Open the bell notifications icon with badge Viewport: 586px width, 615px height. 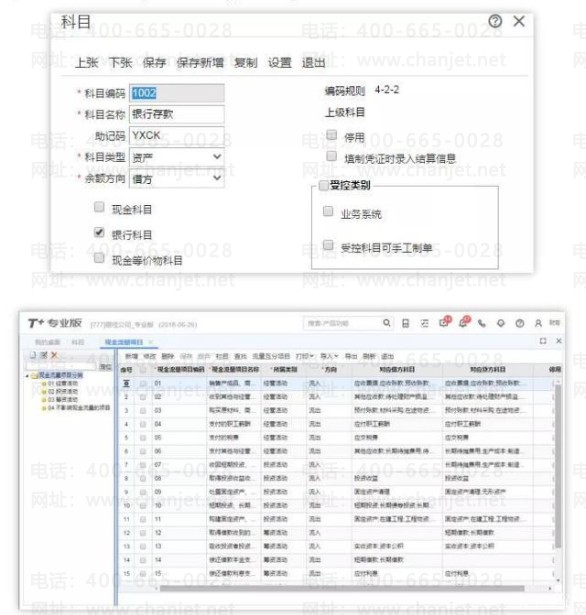pyautogui.click(x=463, y=322)
